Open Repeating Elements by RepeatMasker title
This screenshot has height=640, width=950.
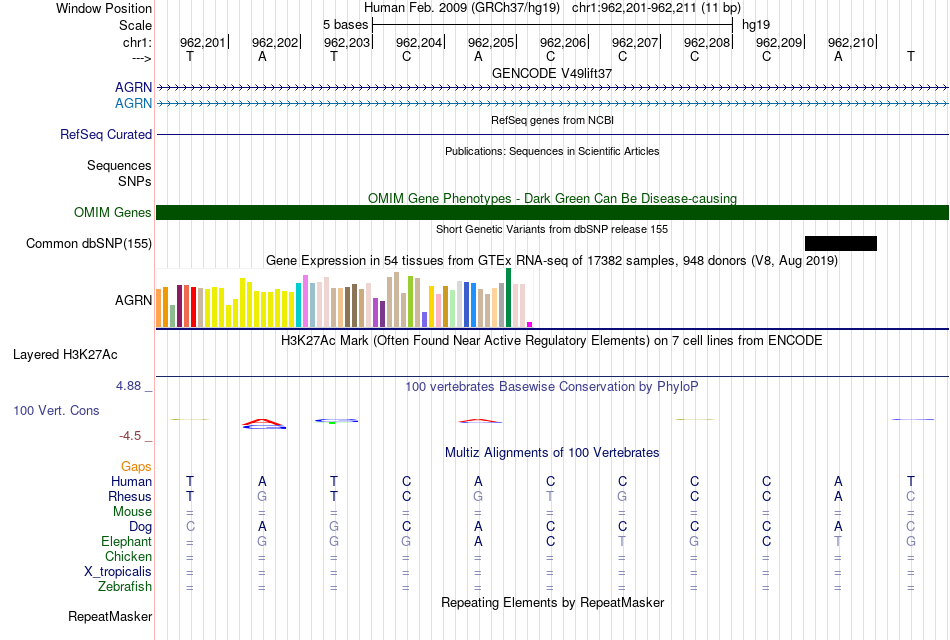[x=552, y=602]
